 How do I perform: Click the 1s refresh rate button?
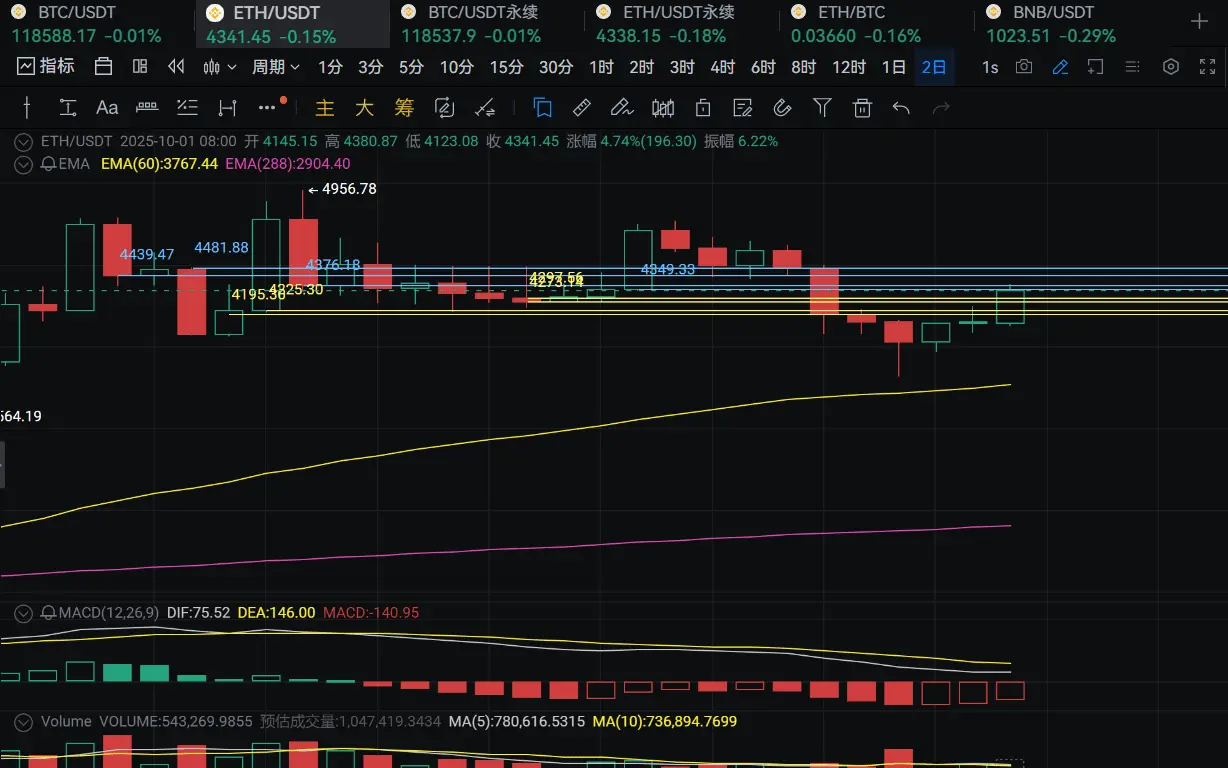click(x=989, y=67)
